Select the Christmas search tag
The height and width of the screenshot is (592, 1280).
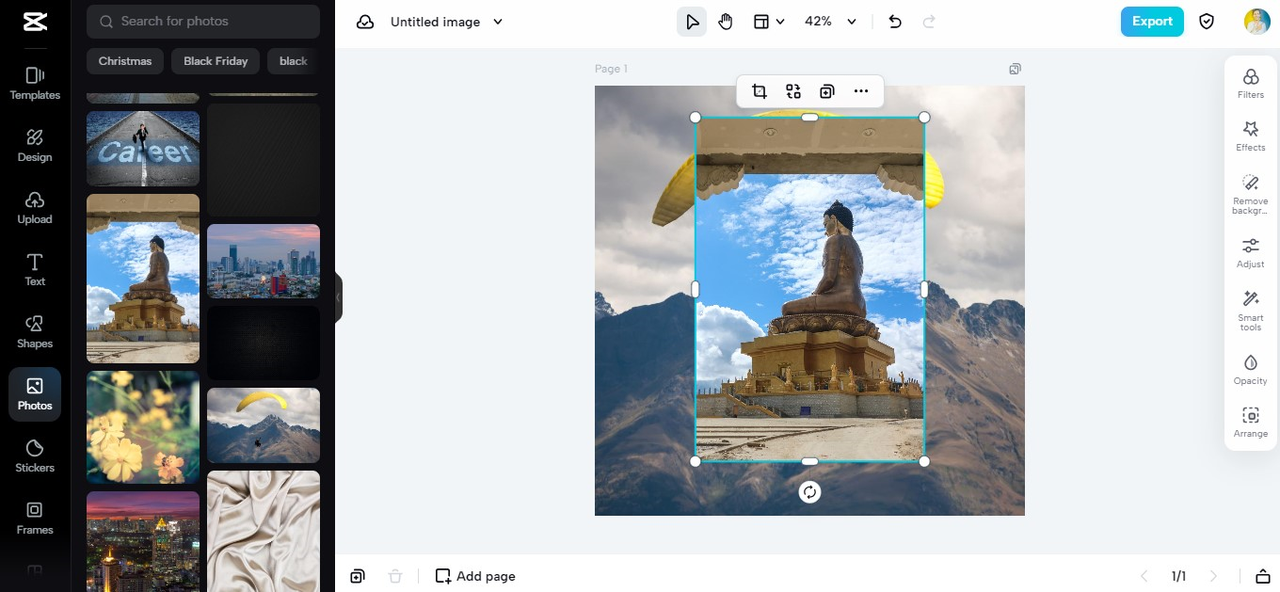(x=125, y=61)
